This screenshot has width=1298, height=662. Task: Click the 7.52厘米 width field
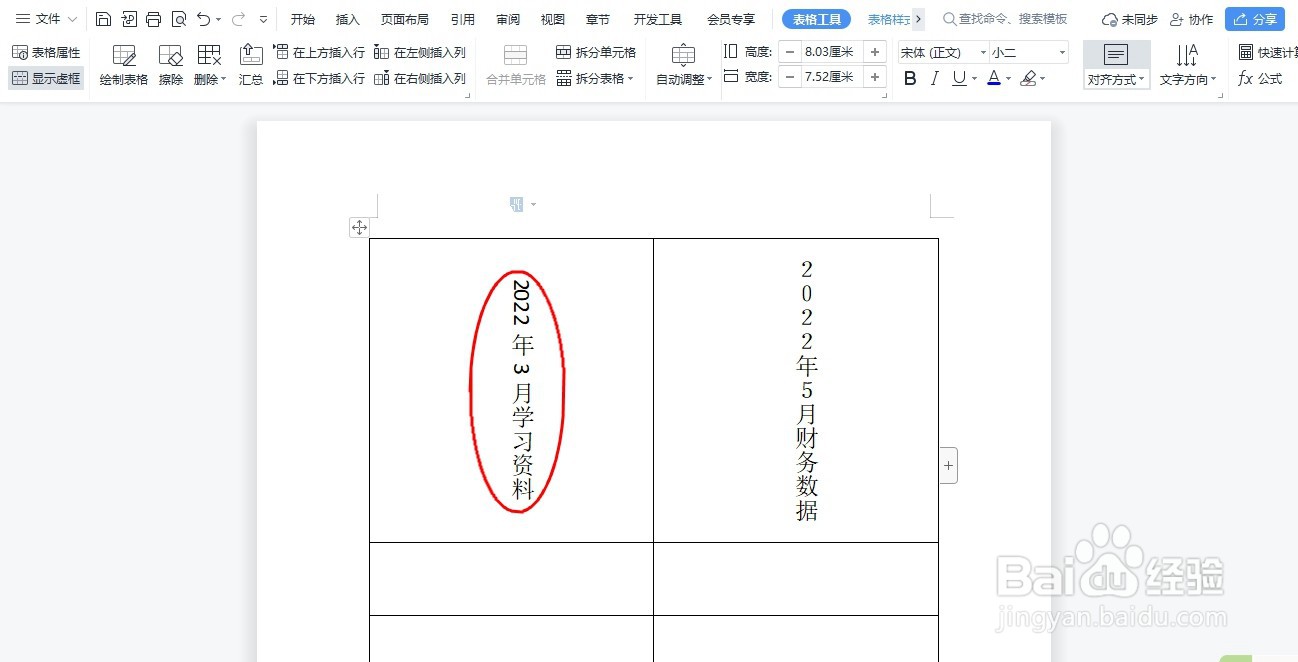point(832,77)
